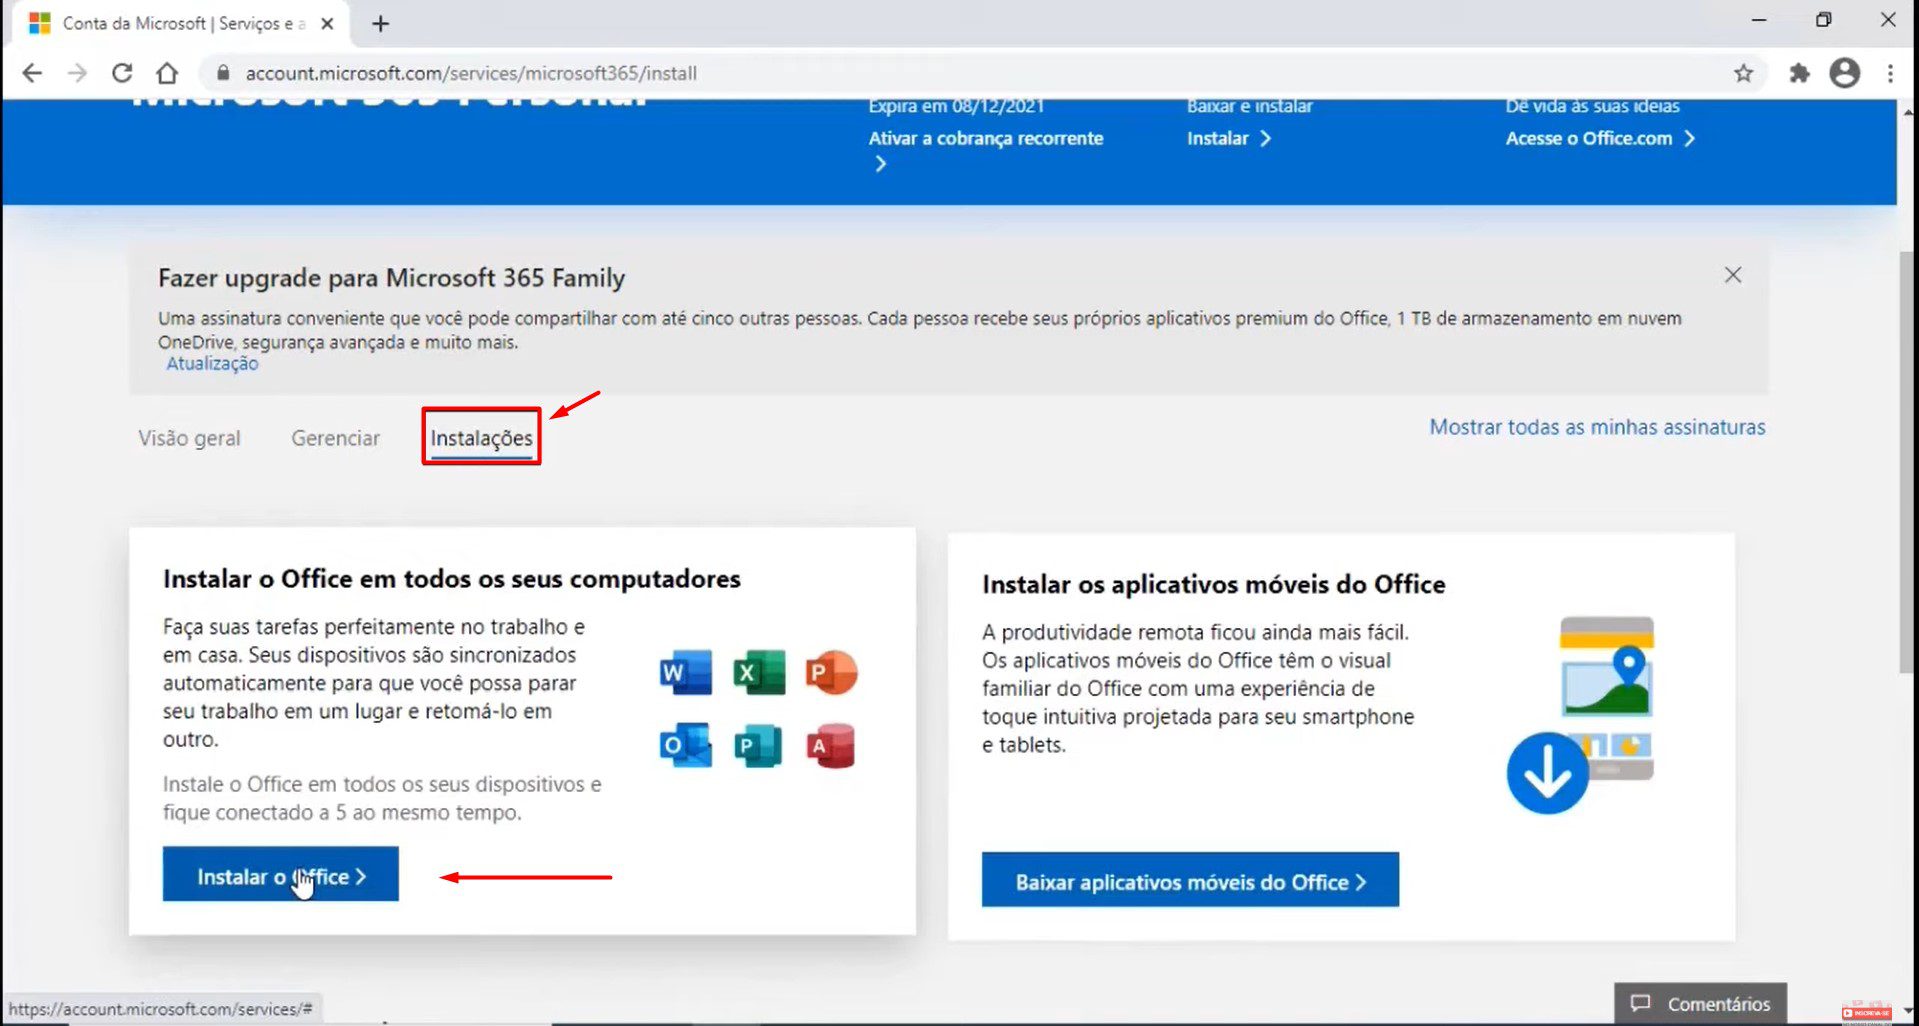Open the Visão geral tab
1919x1026 pixels.
click(x=189, y=437)
